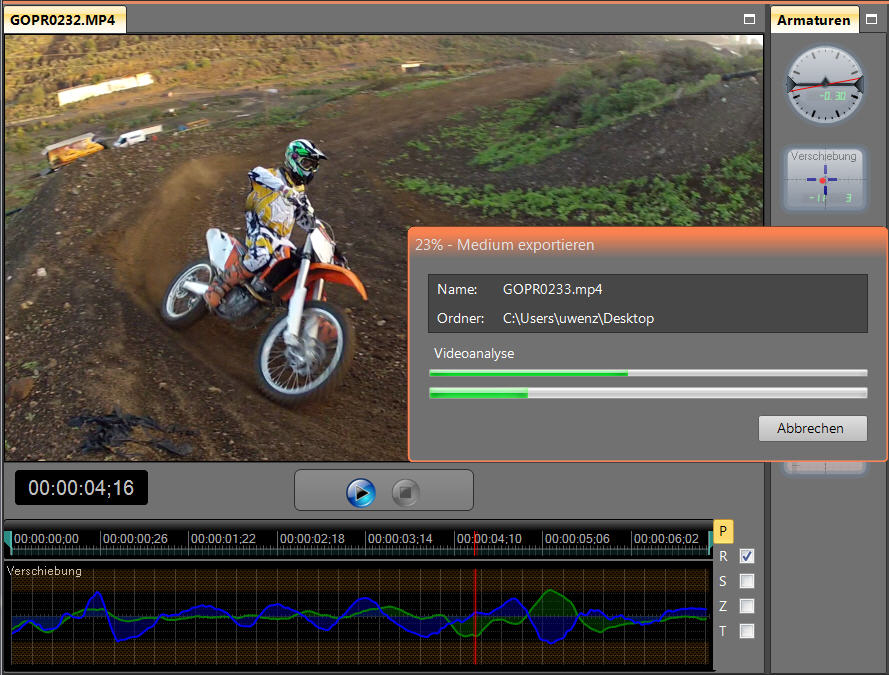This screenshot has width=889, height=675.
Task: Maximize the Armaturen panel
Action: 874,19
